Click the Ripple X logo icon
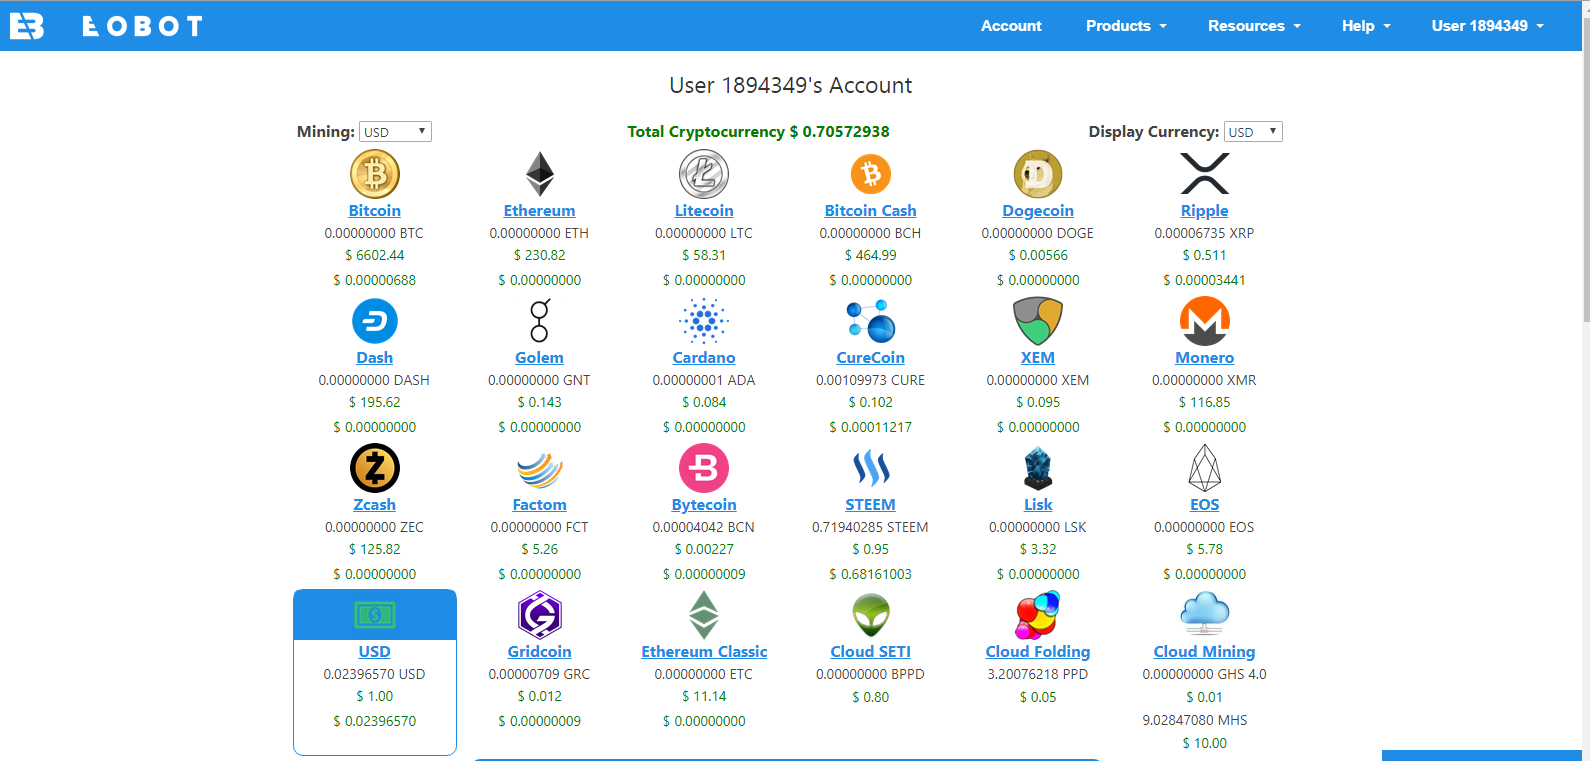 1205,173
